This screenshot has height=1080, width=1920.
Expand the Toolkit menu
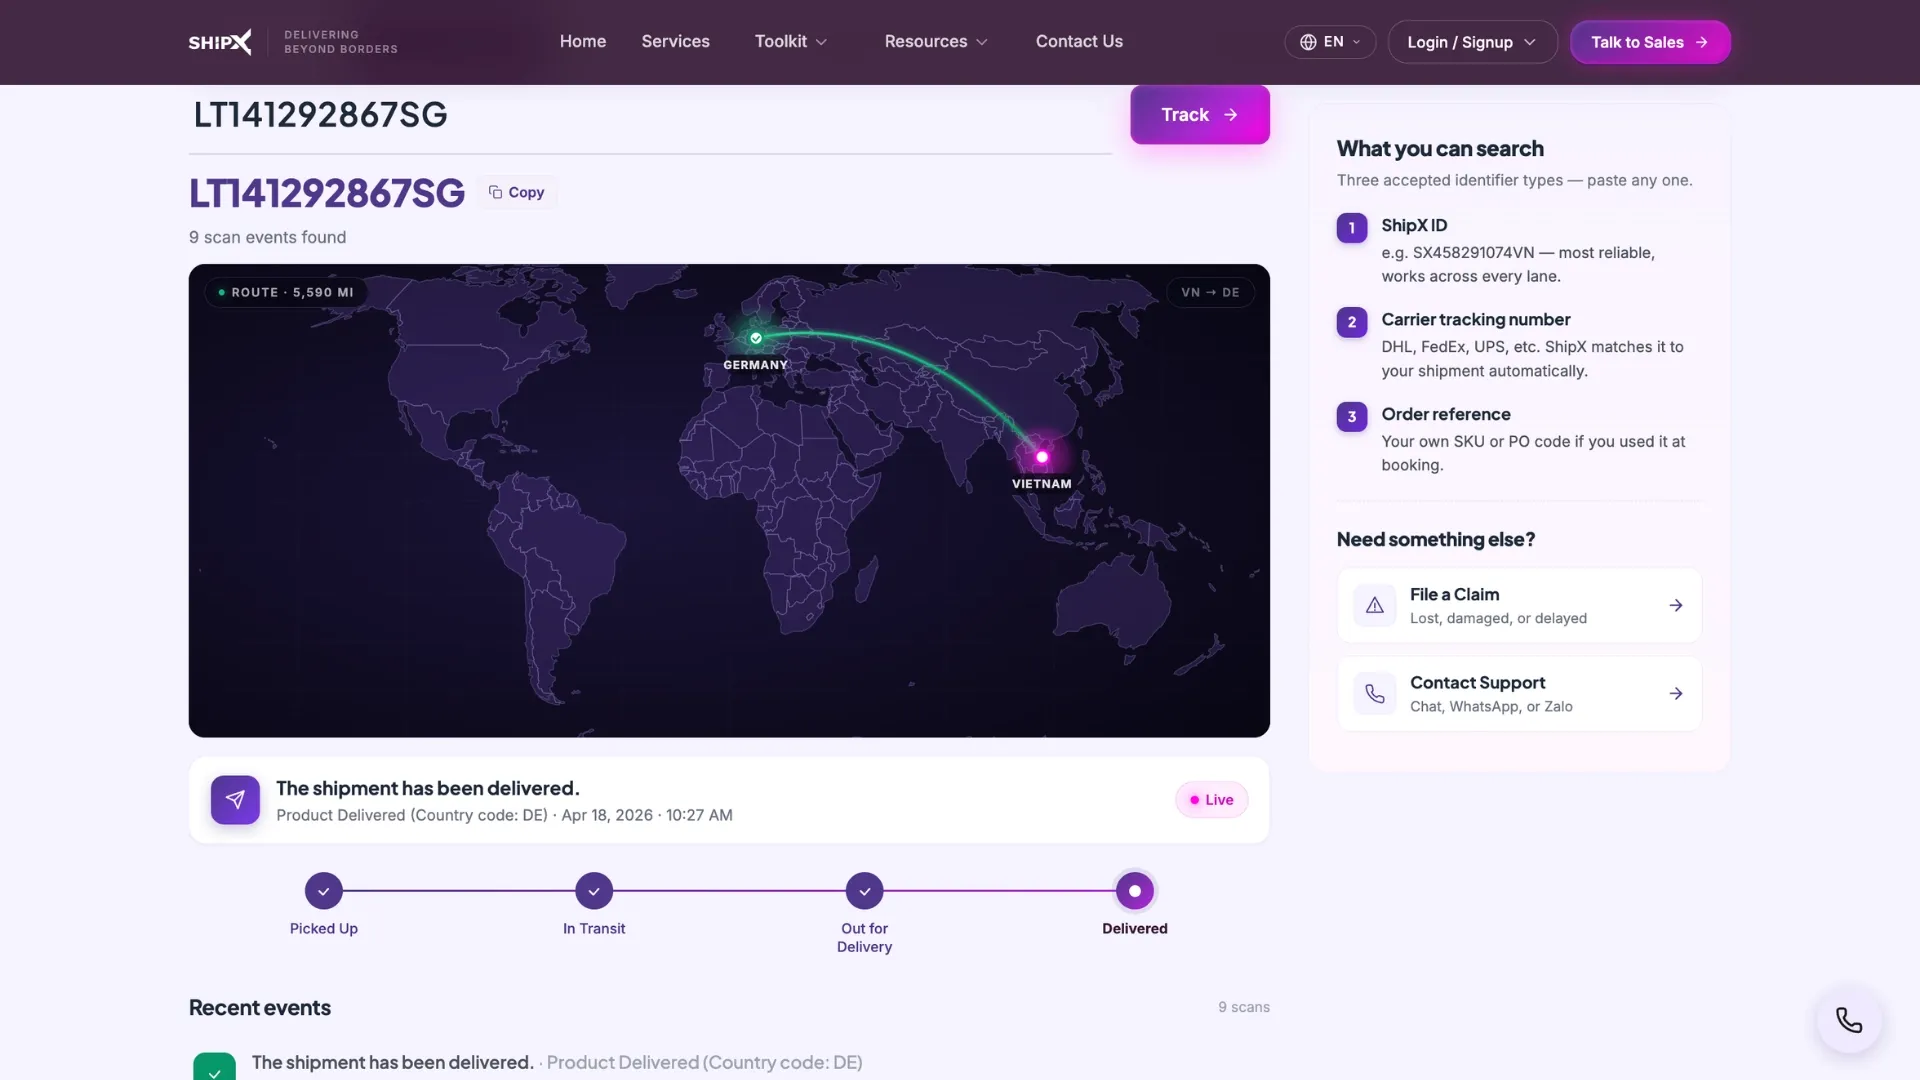tap(790, 42)
